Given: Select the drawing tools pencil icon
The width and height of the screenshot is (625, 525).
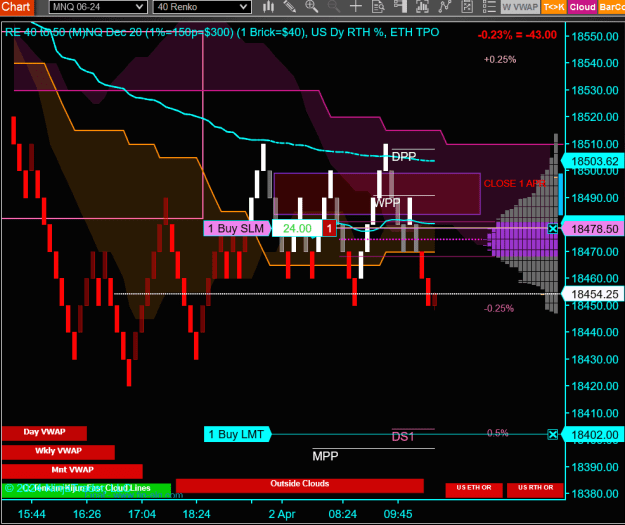Looking at the screenshot, I should pos(290,7).
